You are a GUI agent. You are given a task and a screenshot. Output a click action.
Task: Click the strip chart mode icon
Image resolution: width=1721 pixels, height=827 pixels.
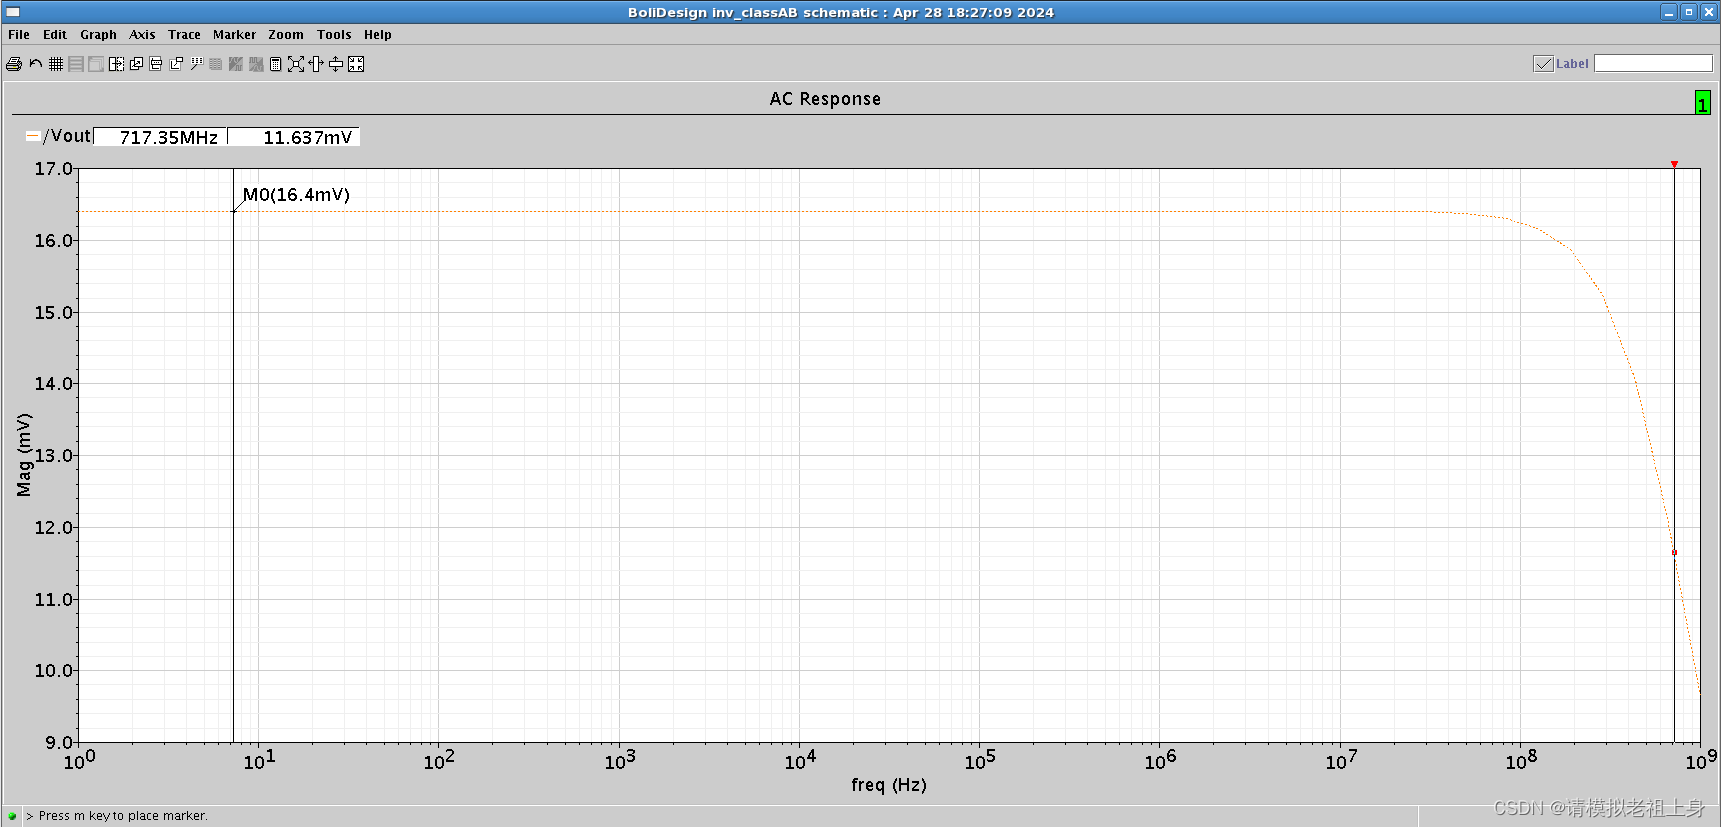(x=76, y=64)
